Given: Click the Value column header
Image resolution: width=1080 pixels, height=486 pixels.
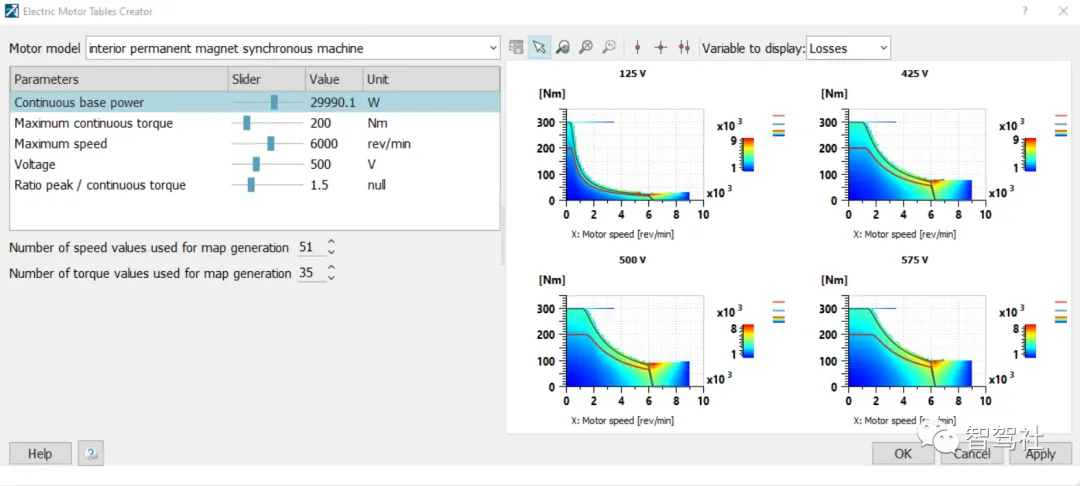Looking at the screenshot, I should click(x=333, y=79).
